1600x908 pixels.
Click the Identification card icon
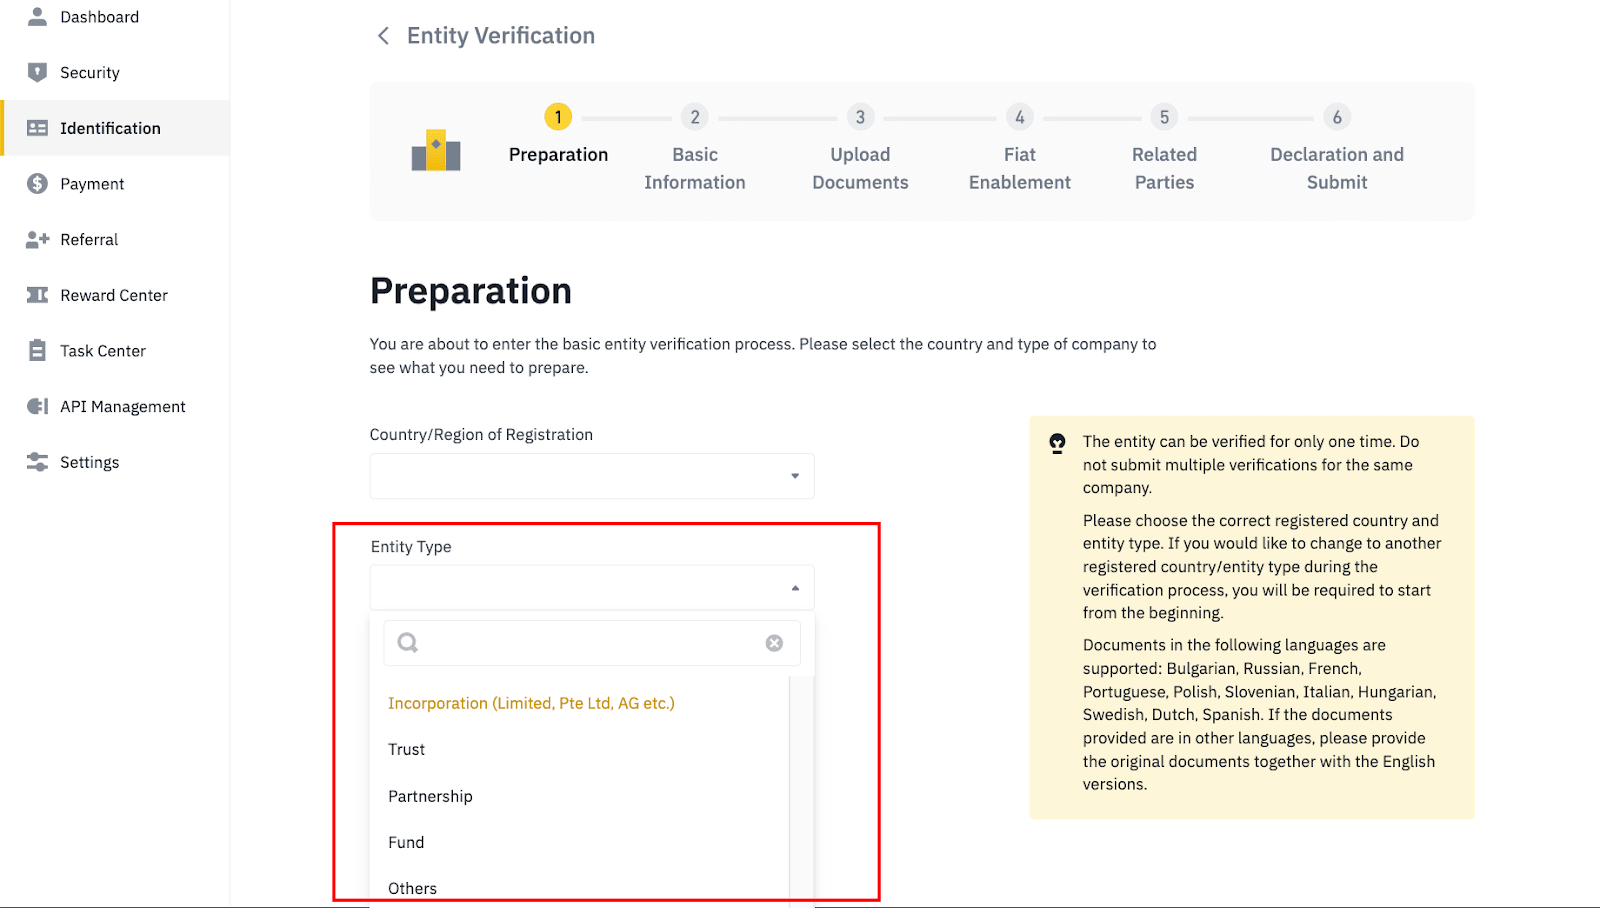(x=37, y=128)
